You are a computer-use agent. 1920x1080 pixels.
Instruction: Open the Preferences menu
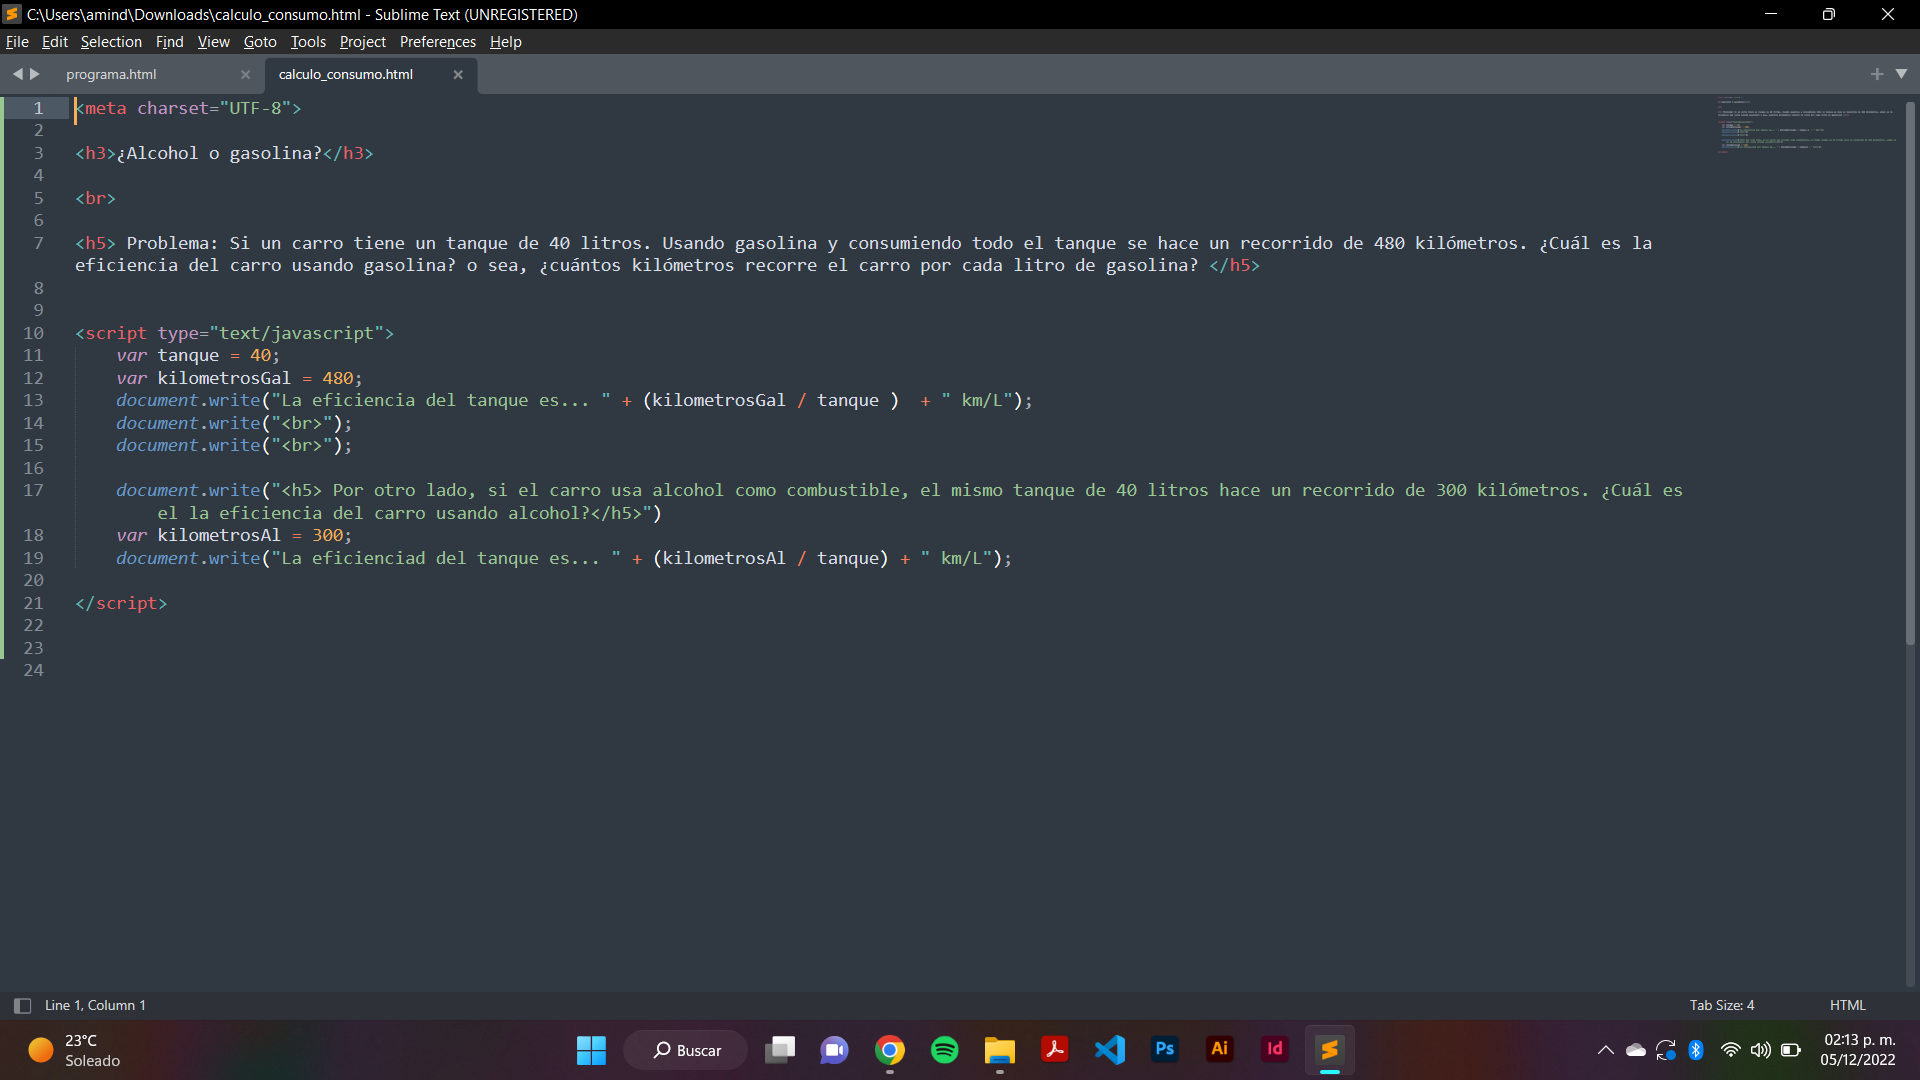[437, 41]
